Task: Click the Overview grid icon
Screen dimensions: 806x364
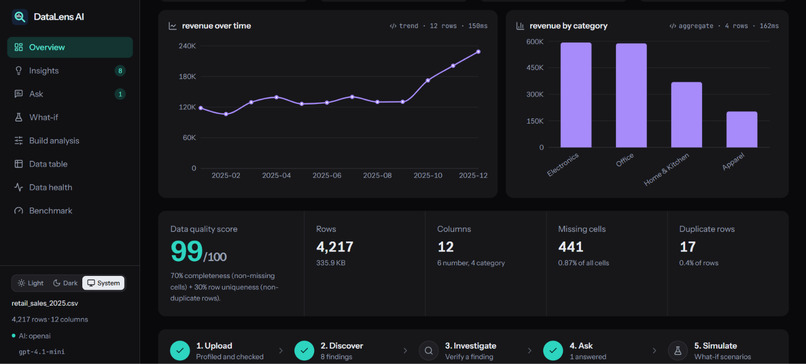Action: point(19,47)
